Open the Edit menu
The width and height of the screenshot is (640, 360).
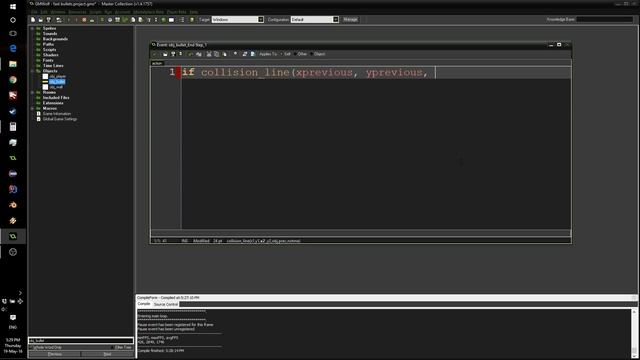point(44,12)
